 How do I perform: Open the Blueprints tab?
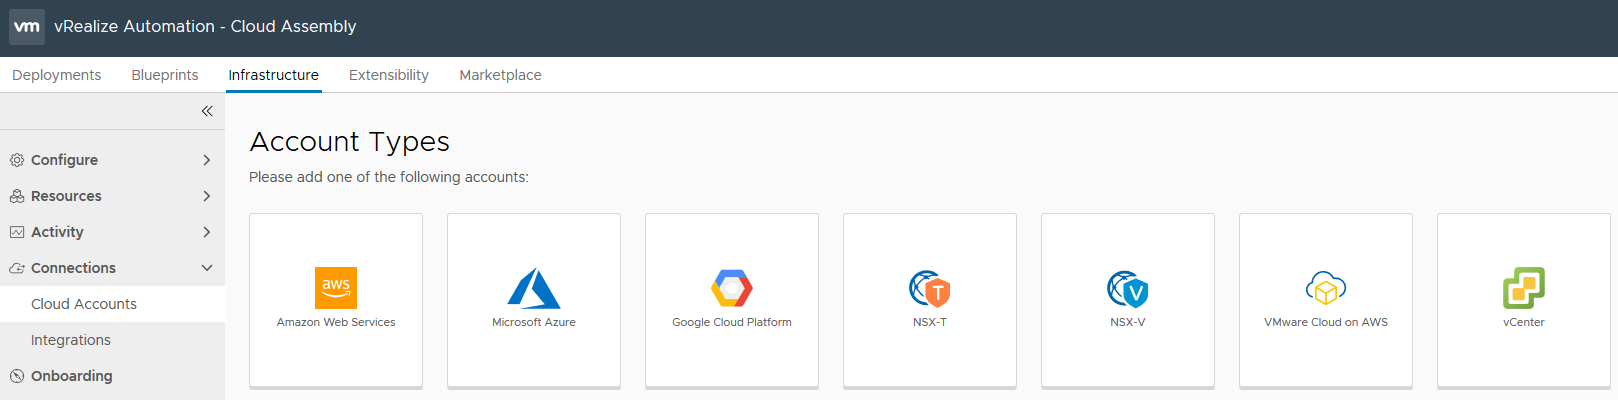pos(165,75)
